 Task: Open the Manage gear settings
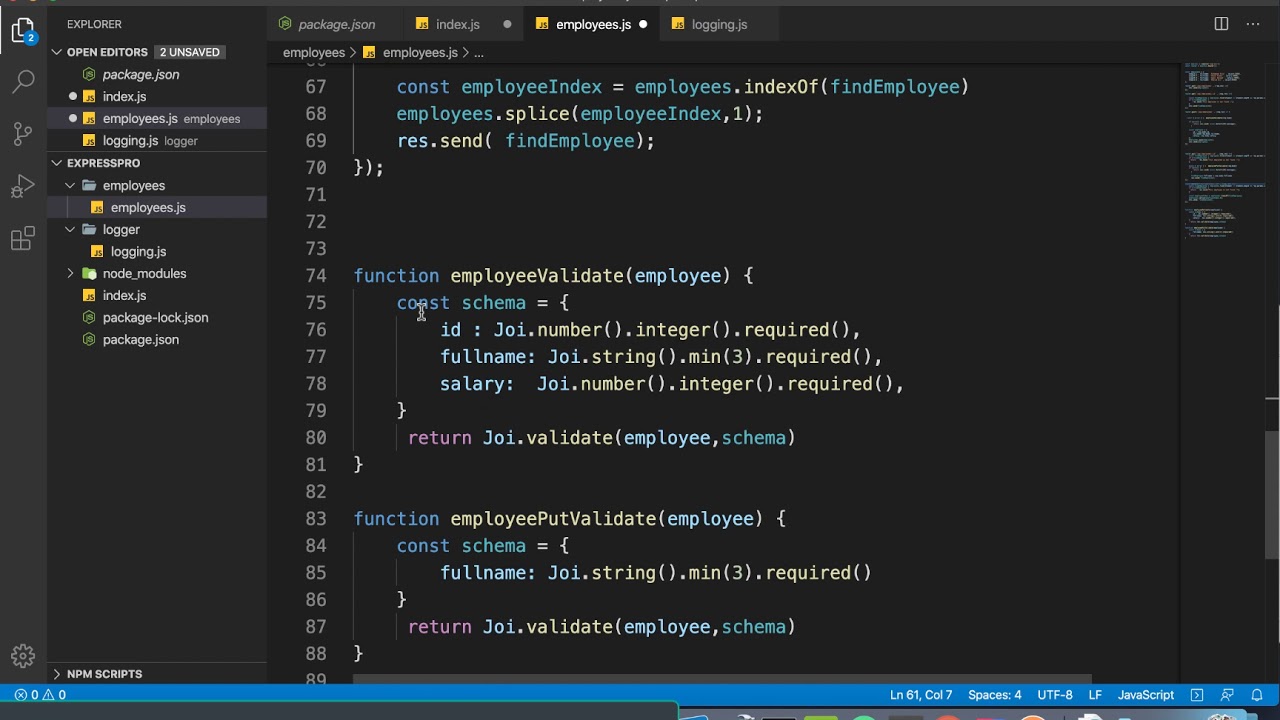coord(23,656)
